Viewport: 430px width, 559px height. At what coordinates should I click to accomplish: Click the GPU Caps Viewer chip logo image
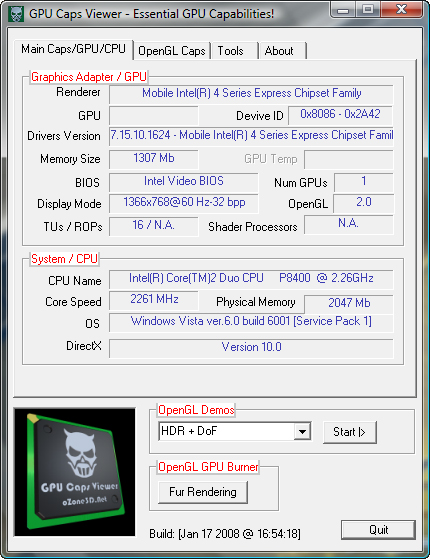pyautogui.click(x=75, y=472)
